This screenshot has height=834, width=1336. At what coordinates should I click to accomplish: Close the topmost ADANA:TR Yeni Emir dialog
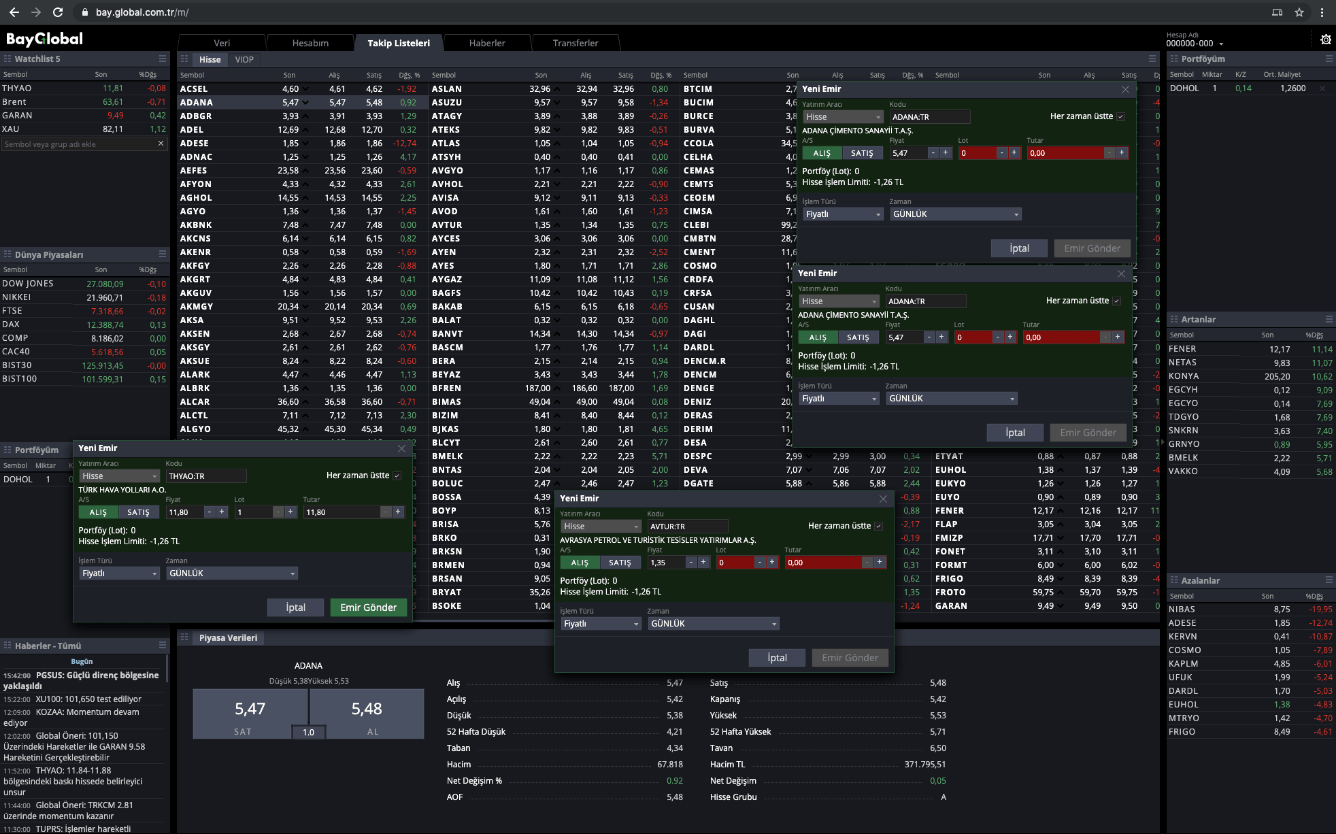1125,89
